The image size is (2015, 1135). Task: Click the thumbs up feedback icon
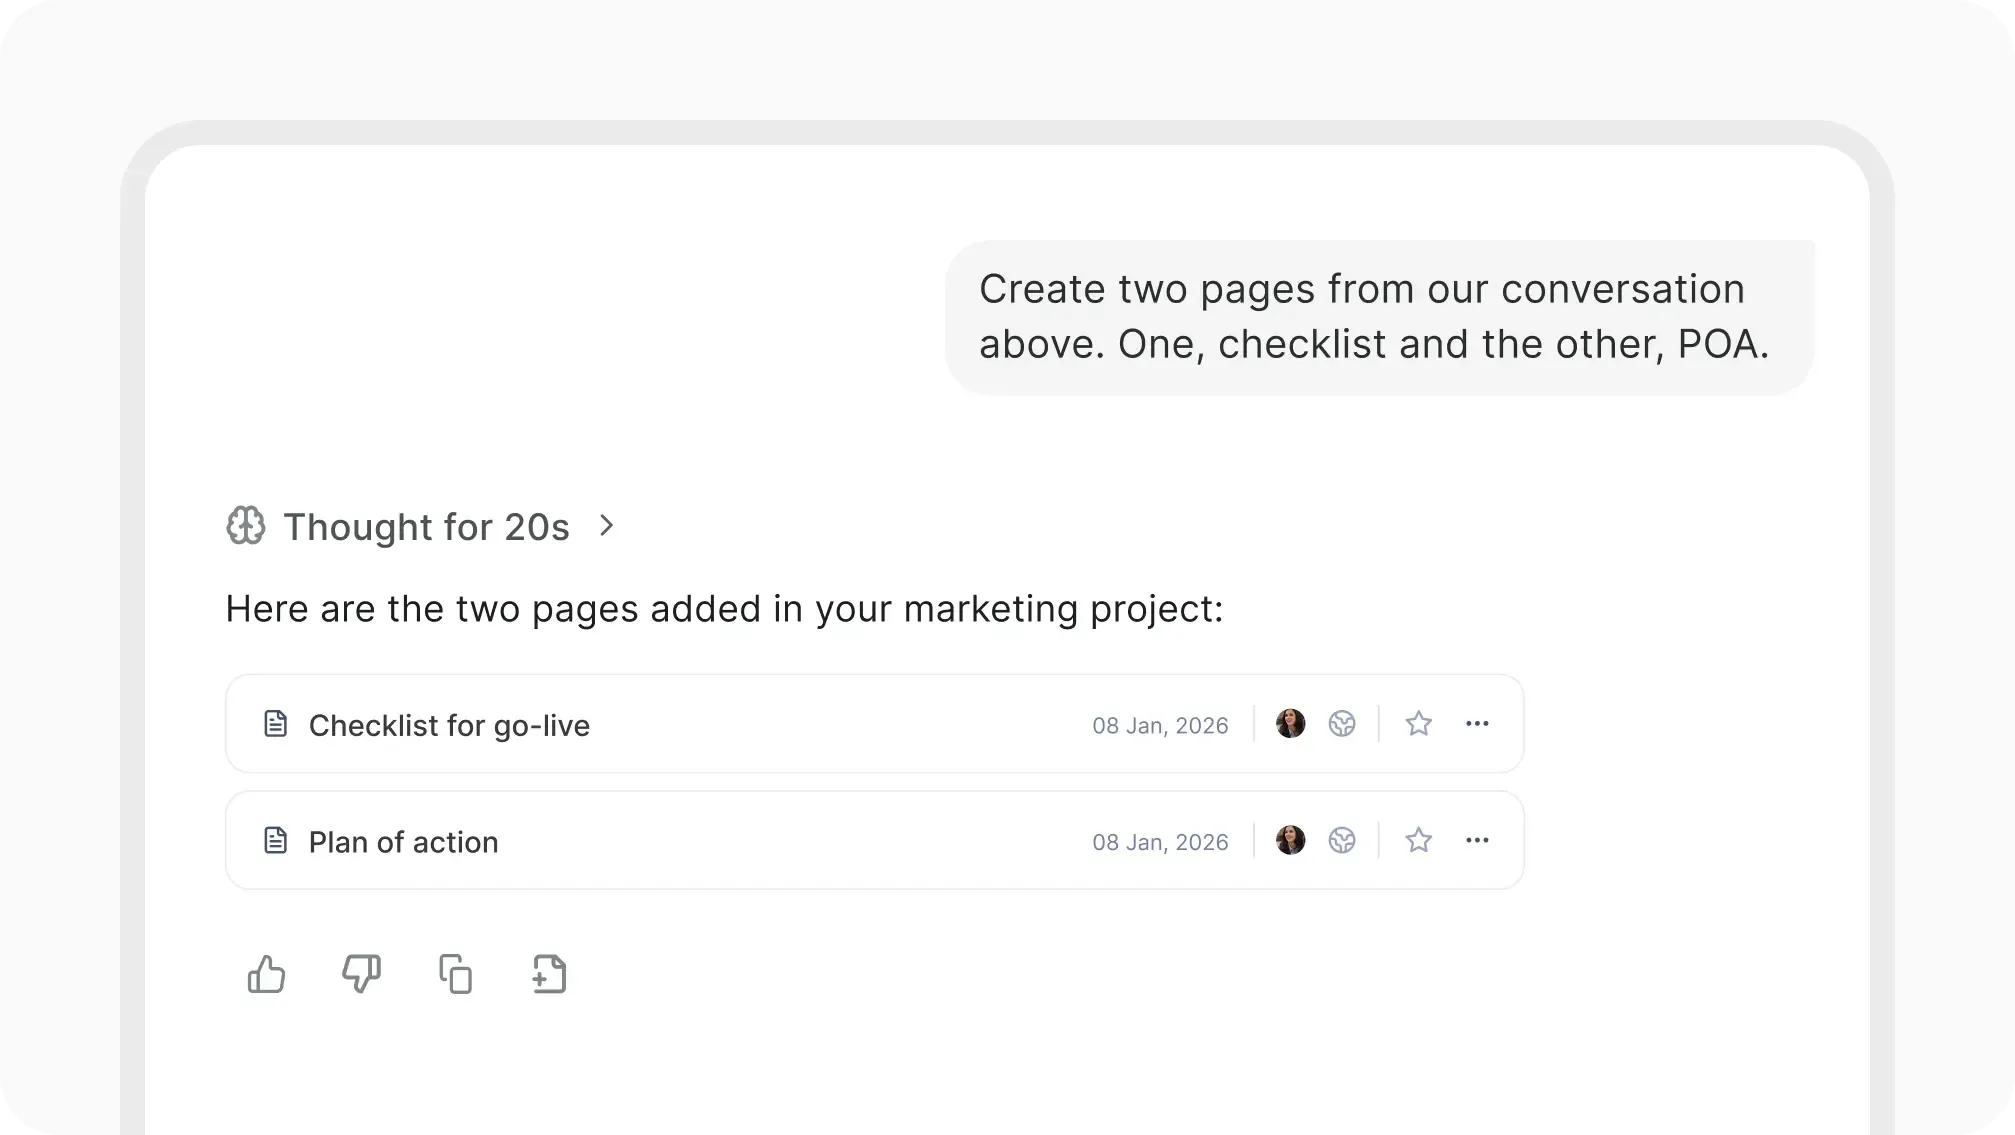(x=266, y=974)
